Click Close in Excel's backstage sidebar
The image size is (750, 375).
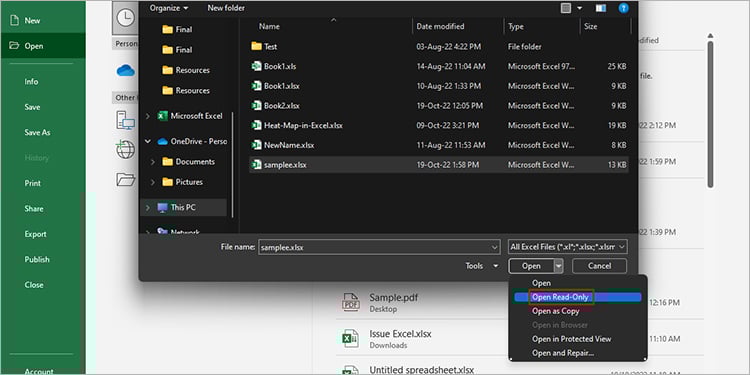34,285
